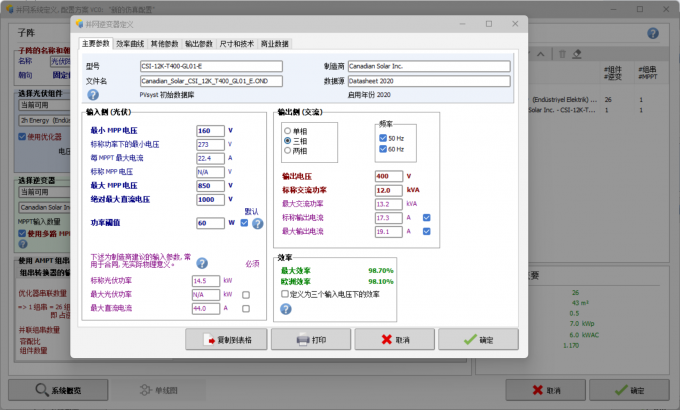Enable 定义为三个输入电压下的效率 checkbox
The image size is (680, 410).
click(286, 295)
